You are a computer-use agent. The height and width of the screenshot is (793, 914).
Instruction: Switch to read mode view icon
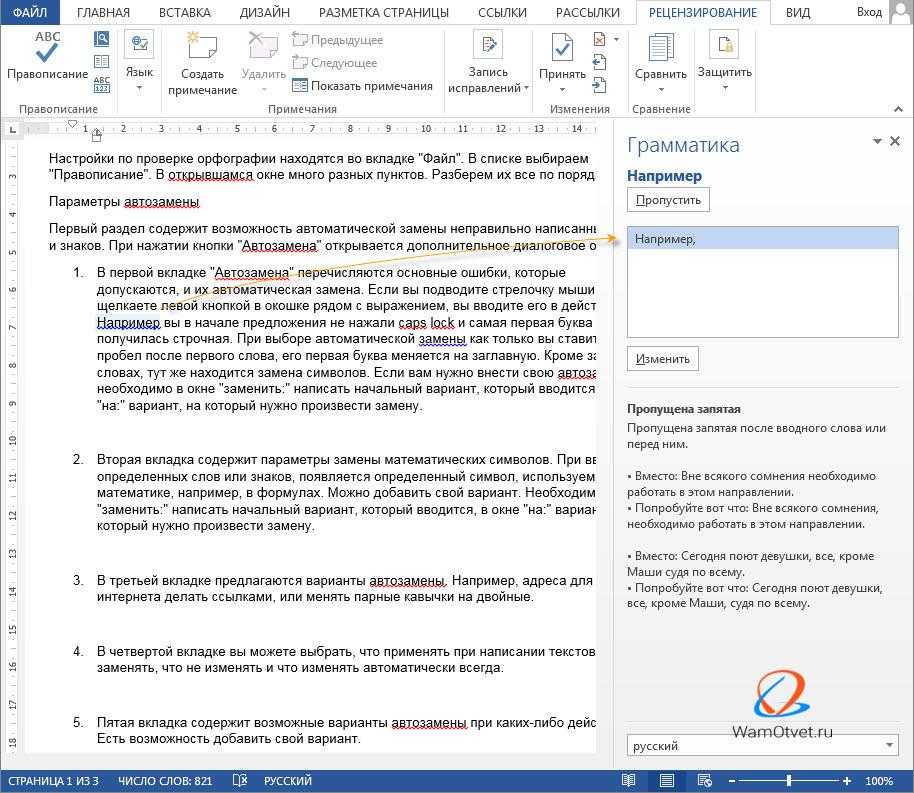pos(628,780)
